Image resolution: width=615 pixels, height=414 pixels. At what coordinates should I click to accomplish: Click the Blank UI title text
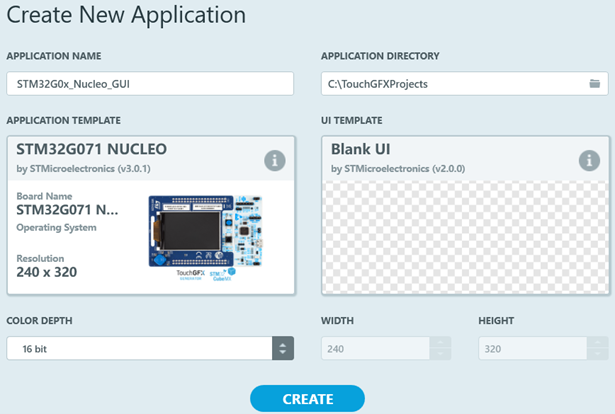[x=360, y=149]
